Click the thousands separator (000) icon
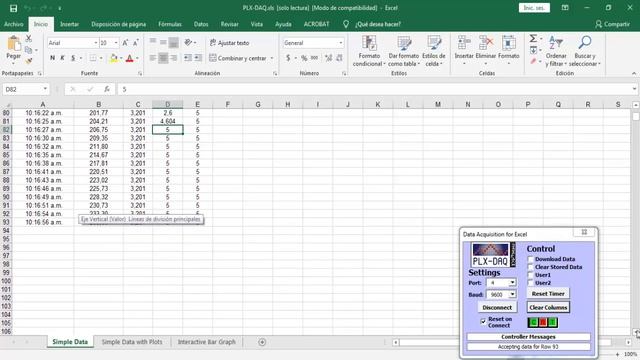 (x=315, y=58)
